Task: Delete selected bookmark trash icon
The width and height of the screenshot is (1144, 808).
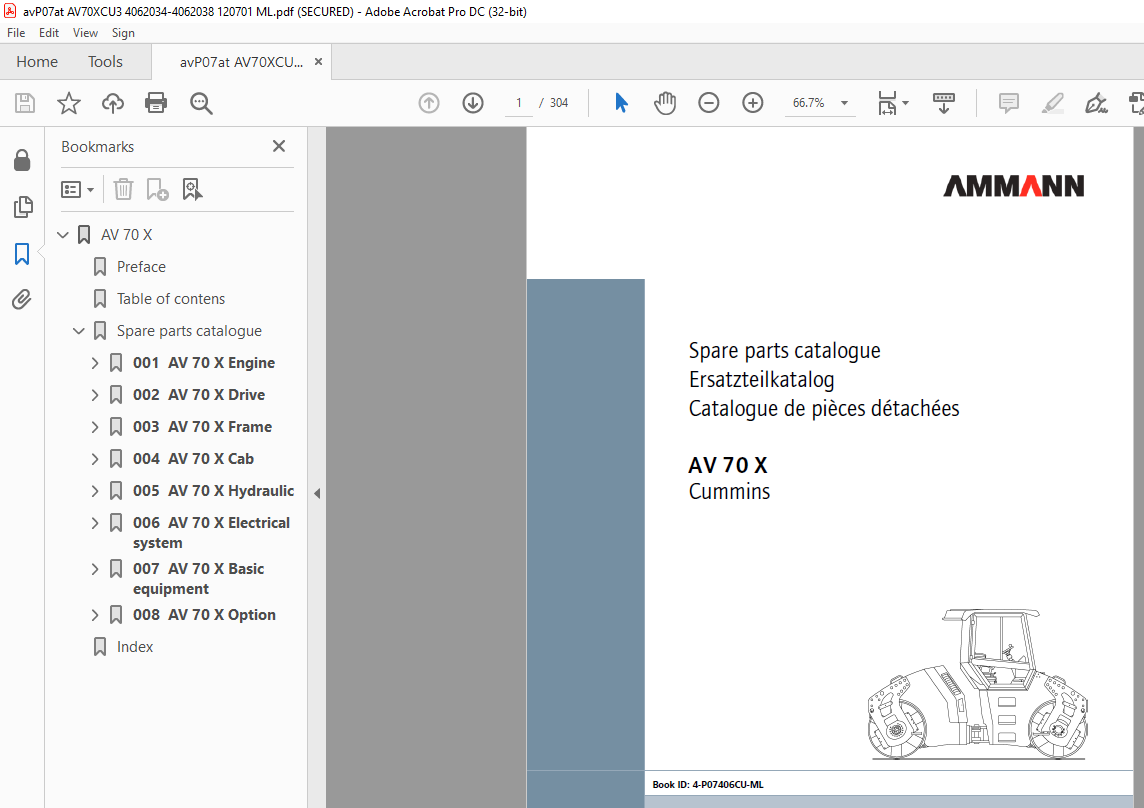Action: 123,189
